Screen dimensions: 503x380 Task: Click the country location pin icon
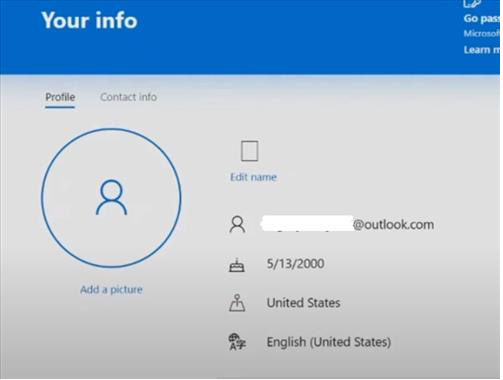237,303
